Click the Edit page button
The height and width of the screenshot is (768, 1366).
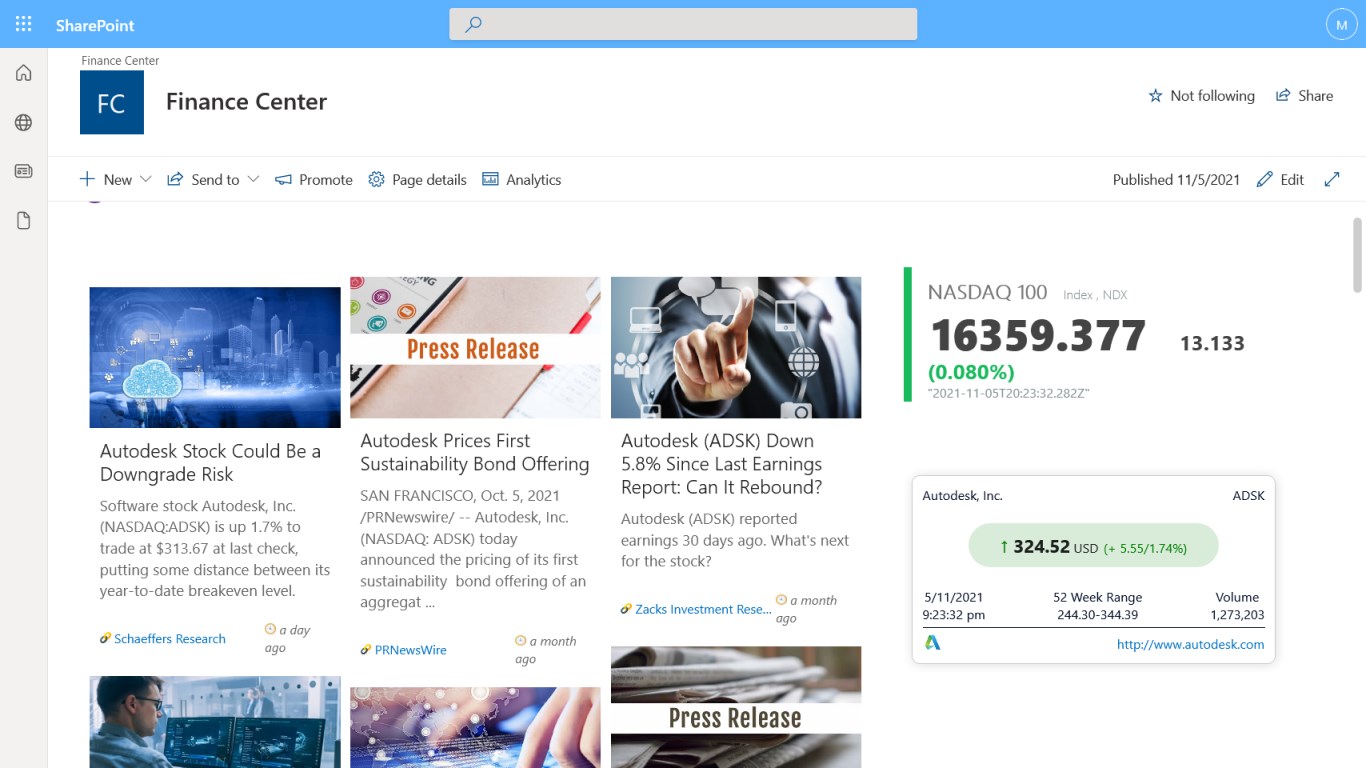click(1280, 179)
